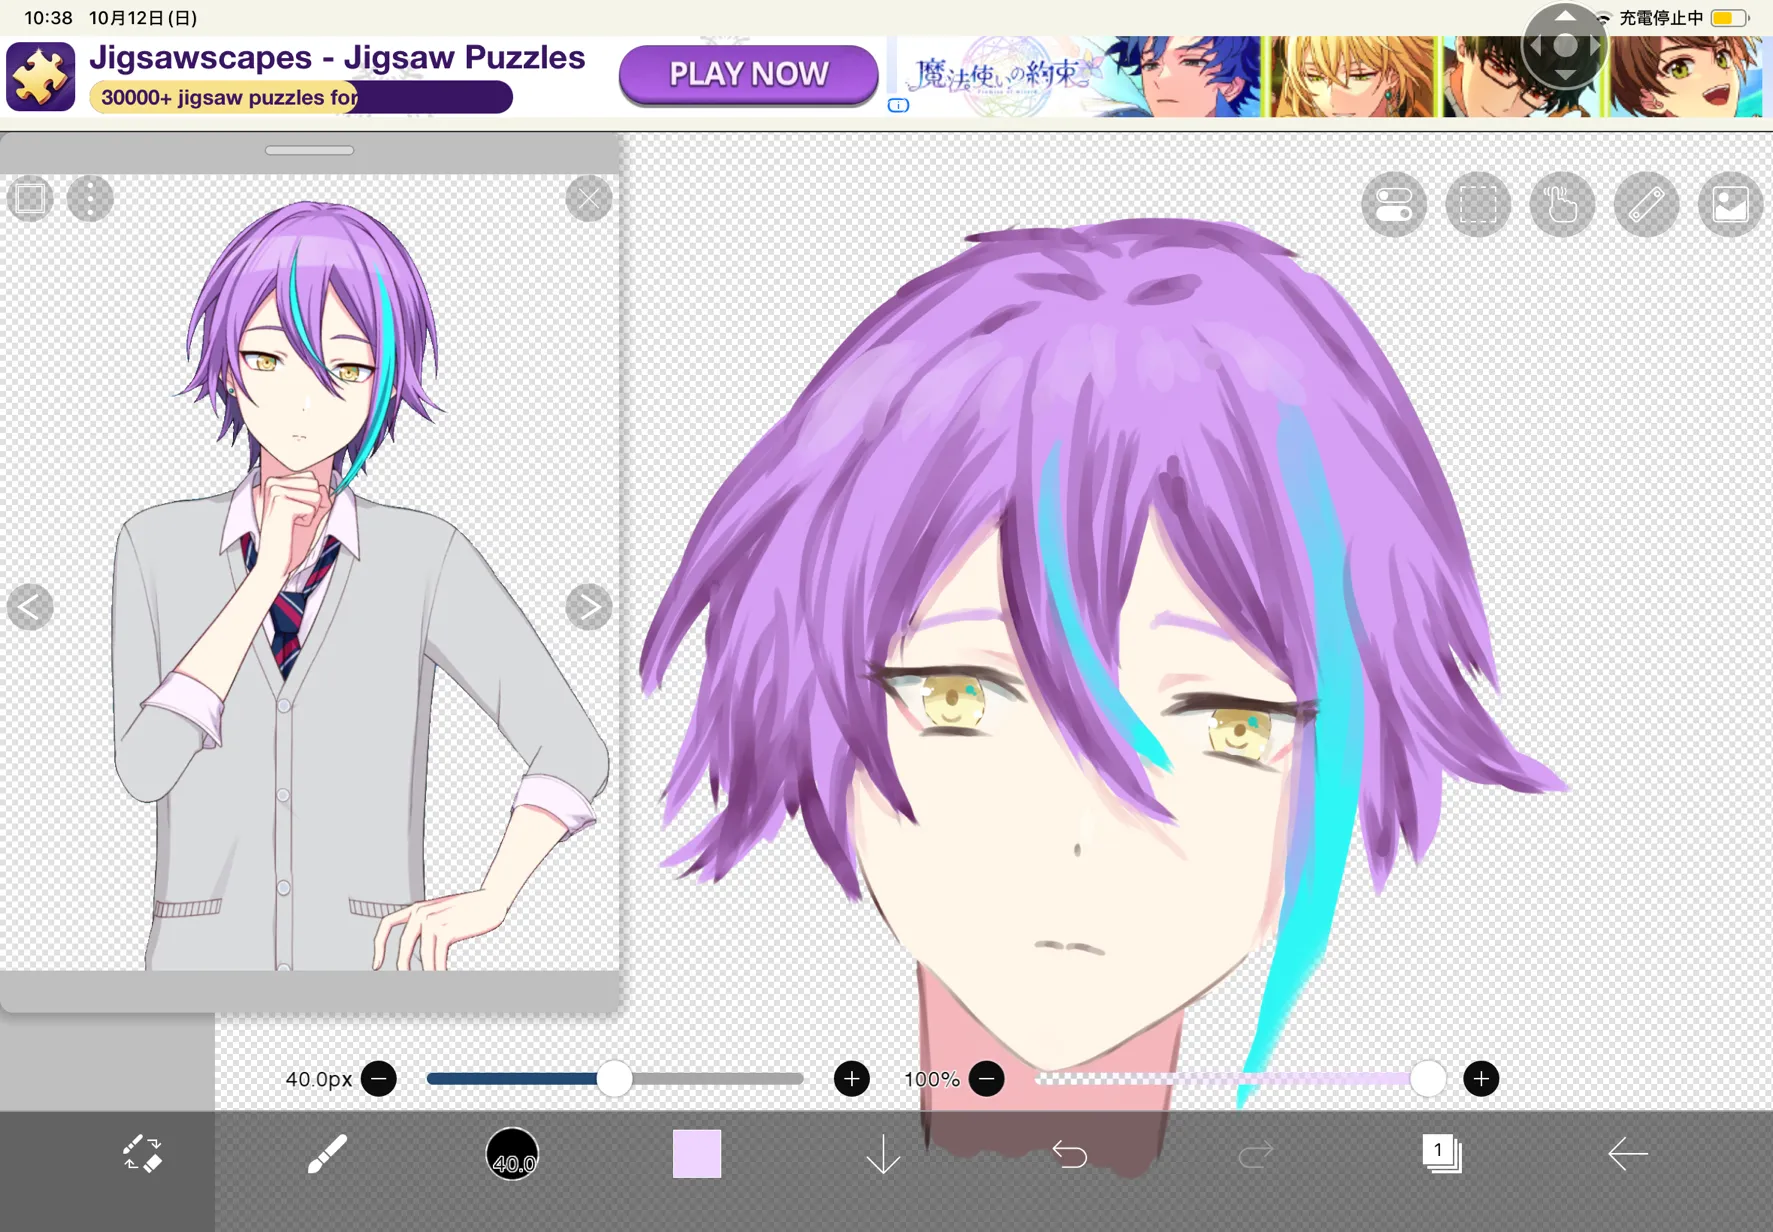This screenshot has height=1232, width=1773.
Task: Open the ruler tool
Action: click(1646, 204)
